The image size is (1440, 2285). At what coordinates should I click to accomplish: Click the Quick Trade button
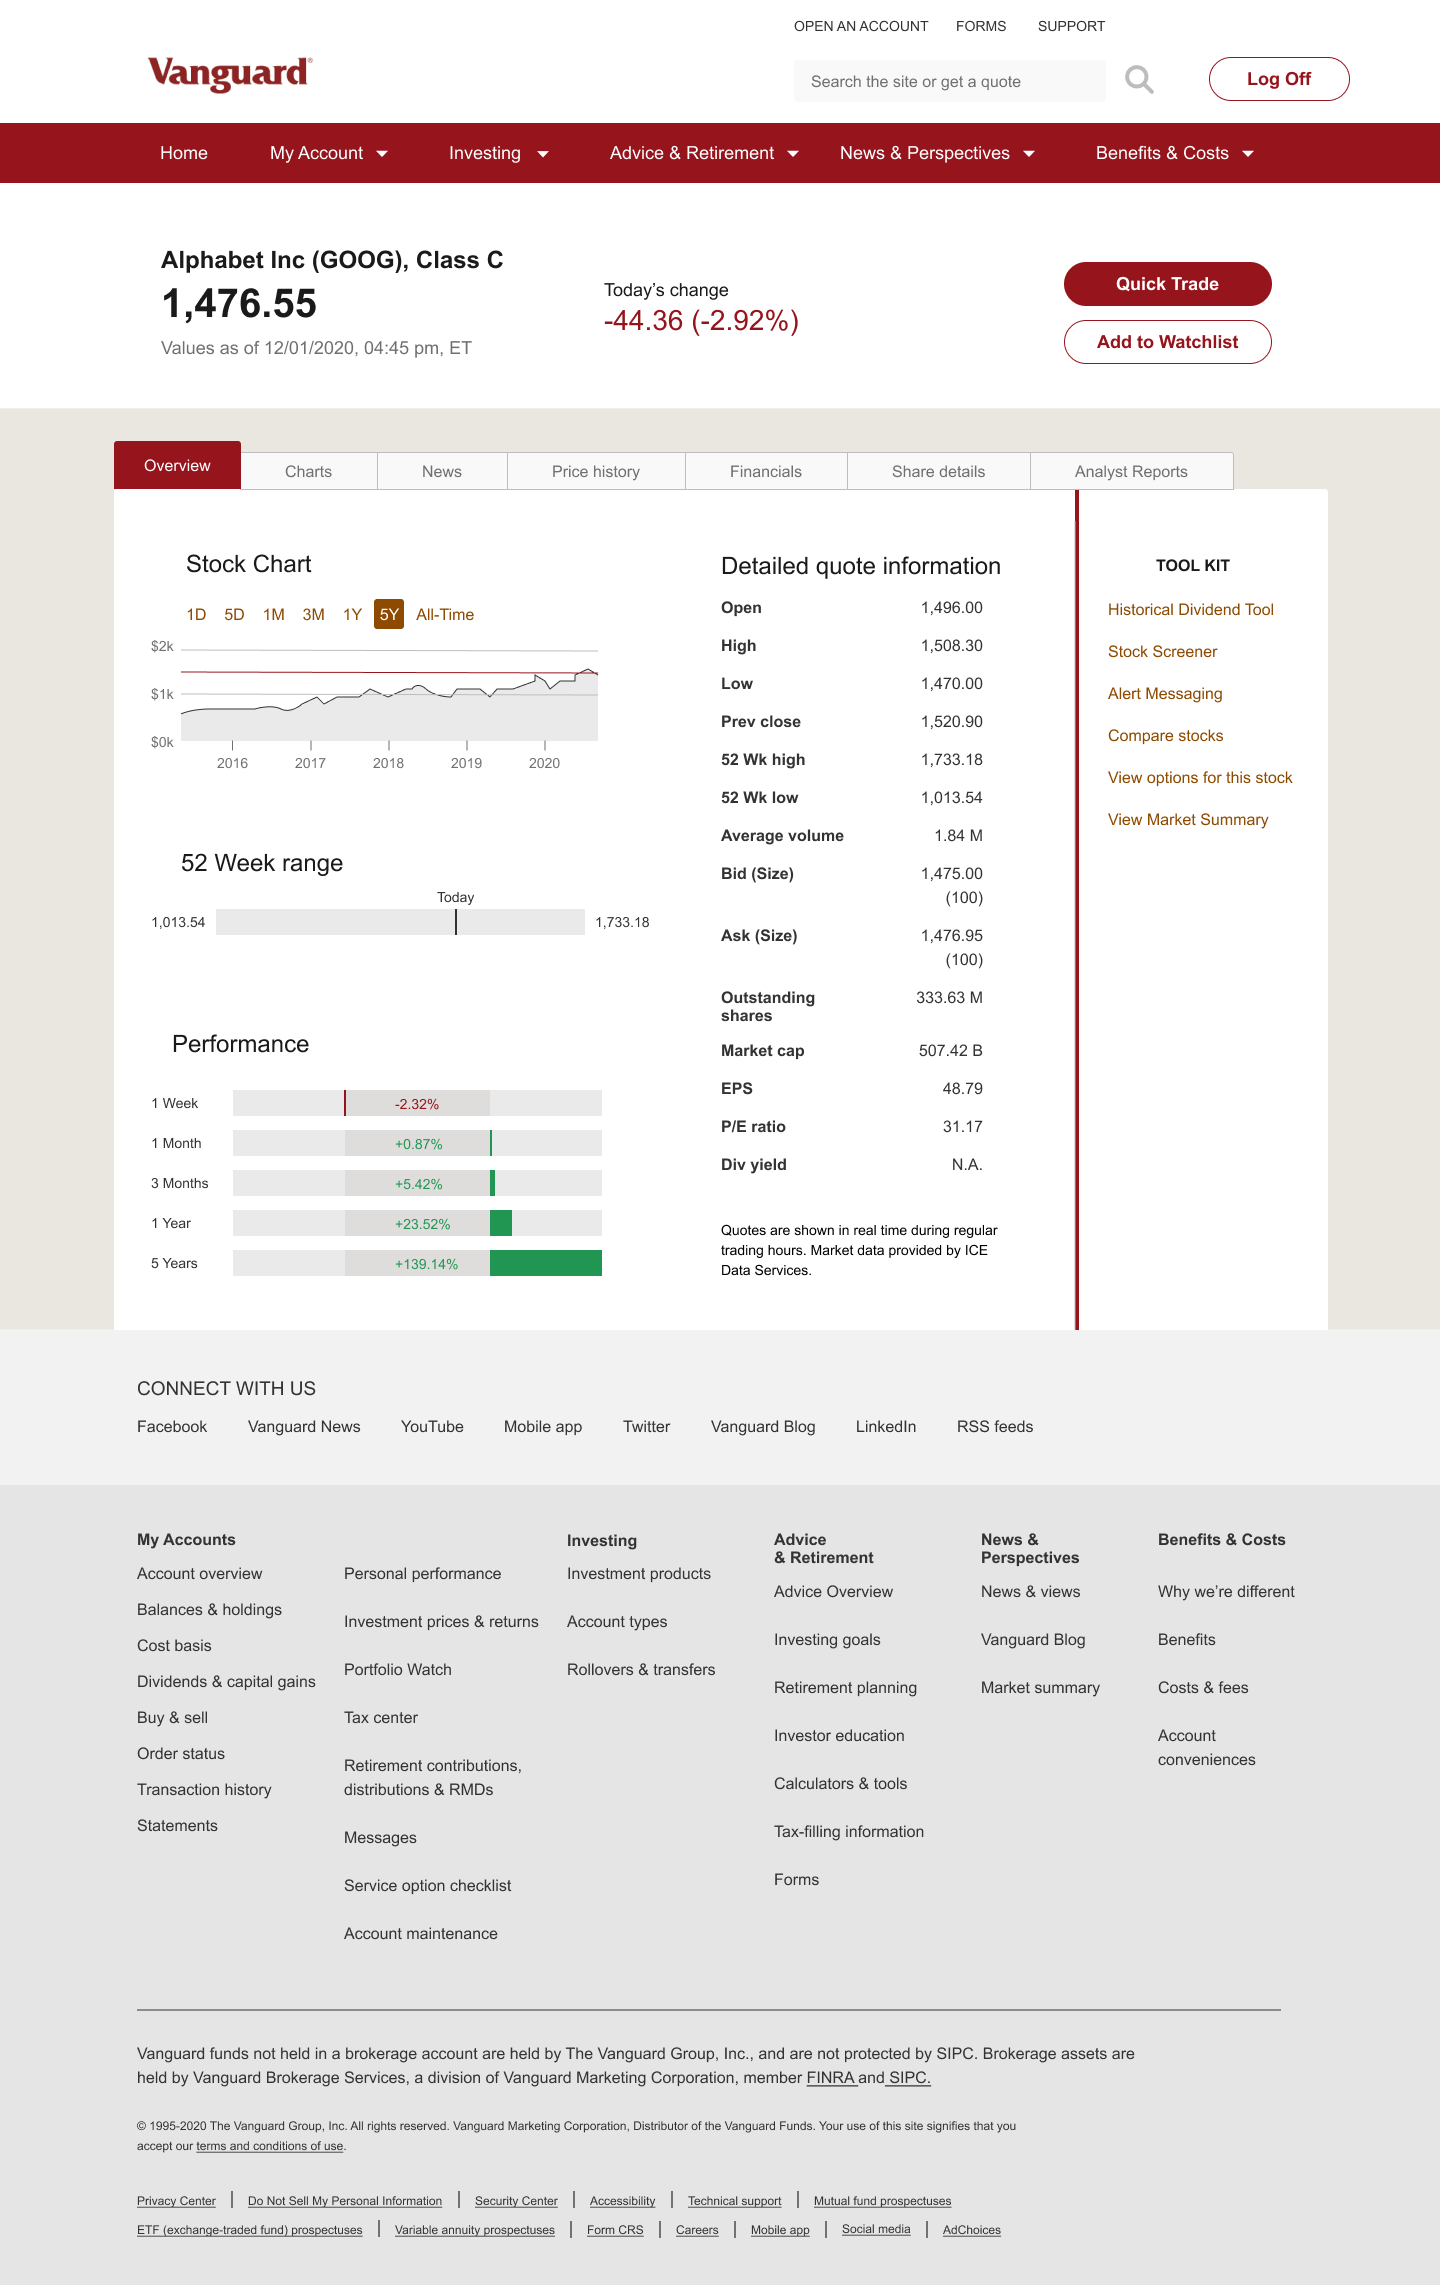point(1167,284)
